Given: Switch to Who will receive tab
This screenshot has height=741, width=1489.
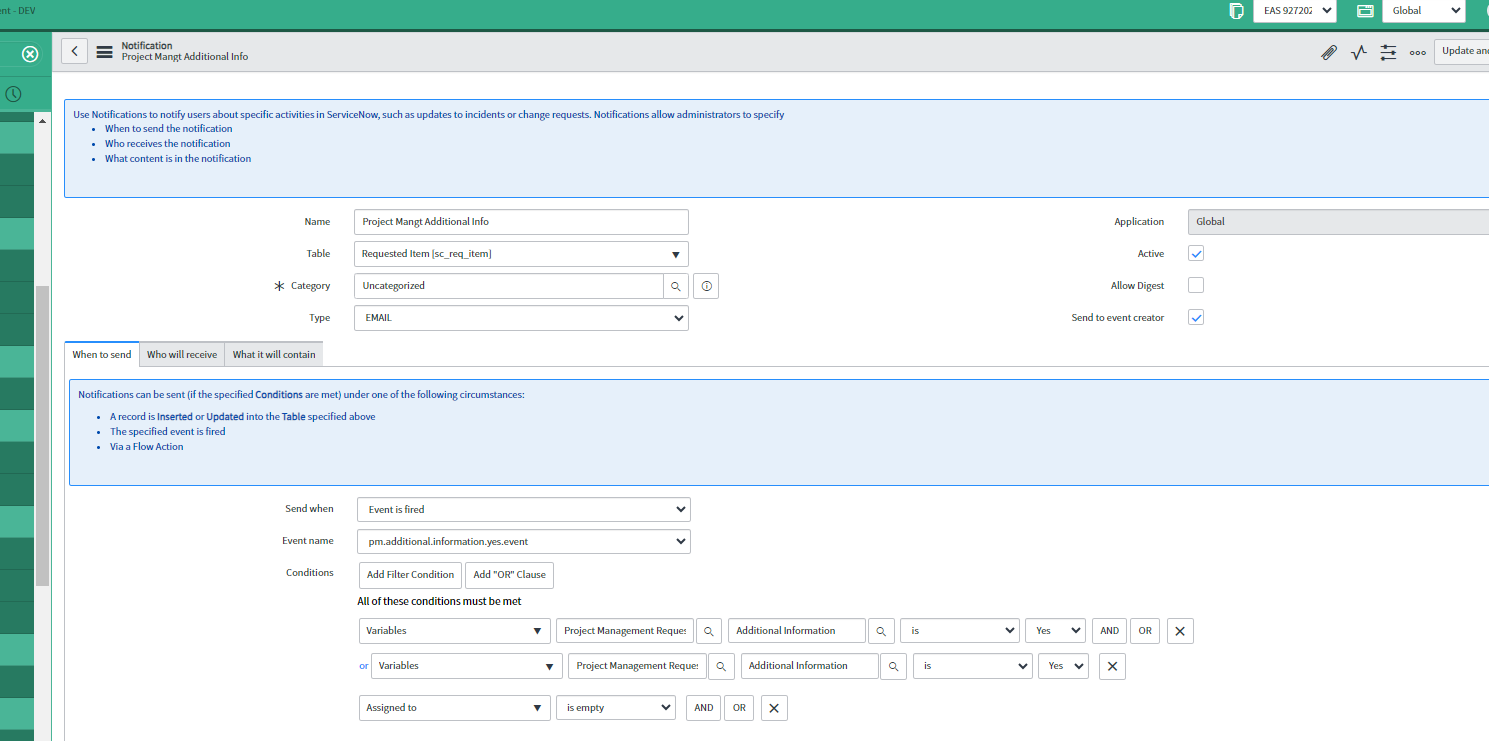Looking at the screenshot, I should pyautogui.click(x=182, y=355).
